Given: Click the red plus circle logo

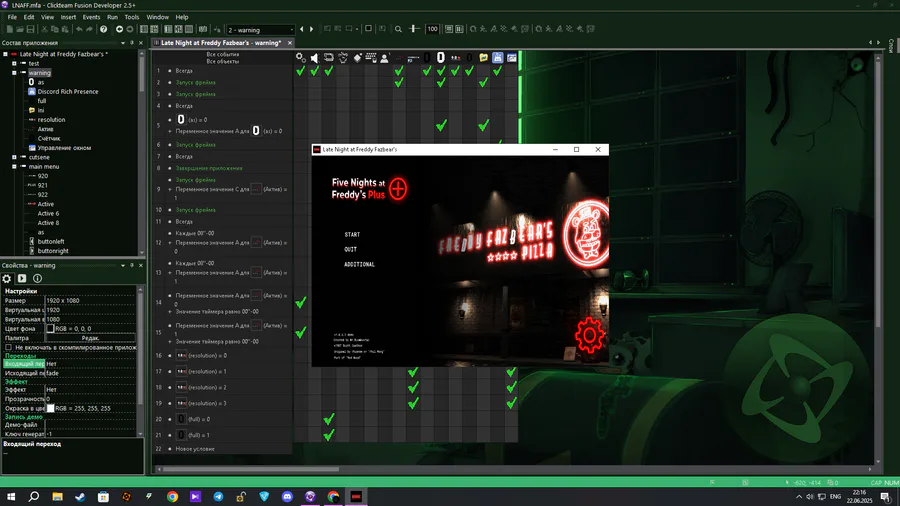Looking at the screenshot, I should tap(398, 189).
